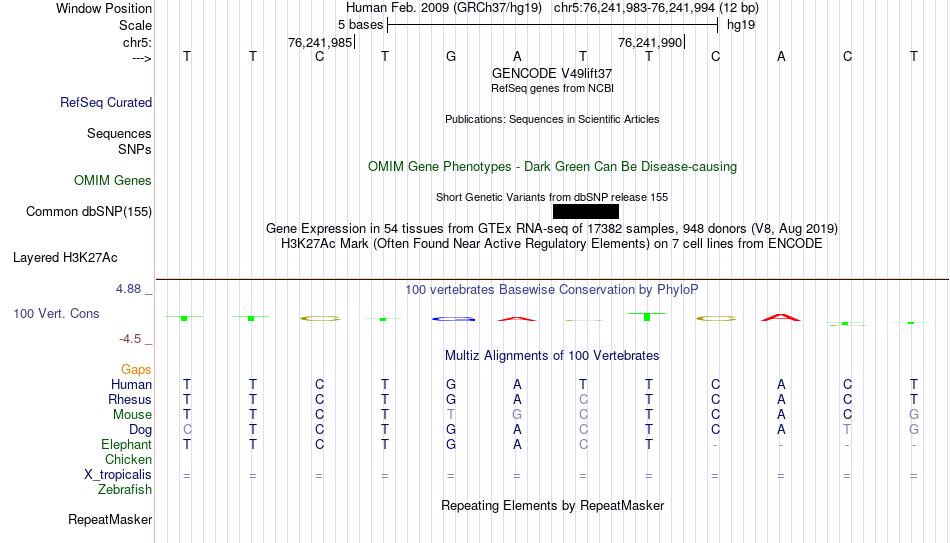Screen dimensions: 950x543
Task: Click the 76,241,985 coordinate marker
Action: 320,42
